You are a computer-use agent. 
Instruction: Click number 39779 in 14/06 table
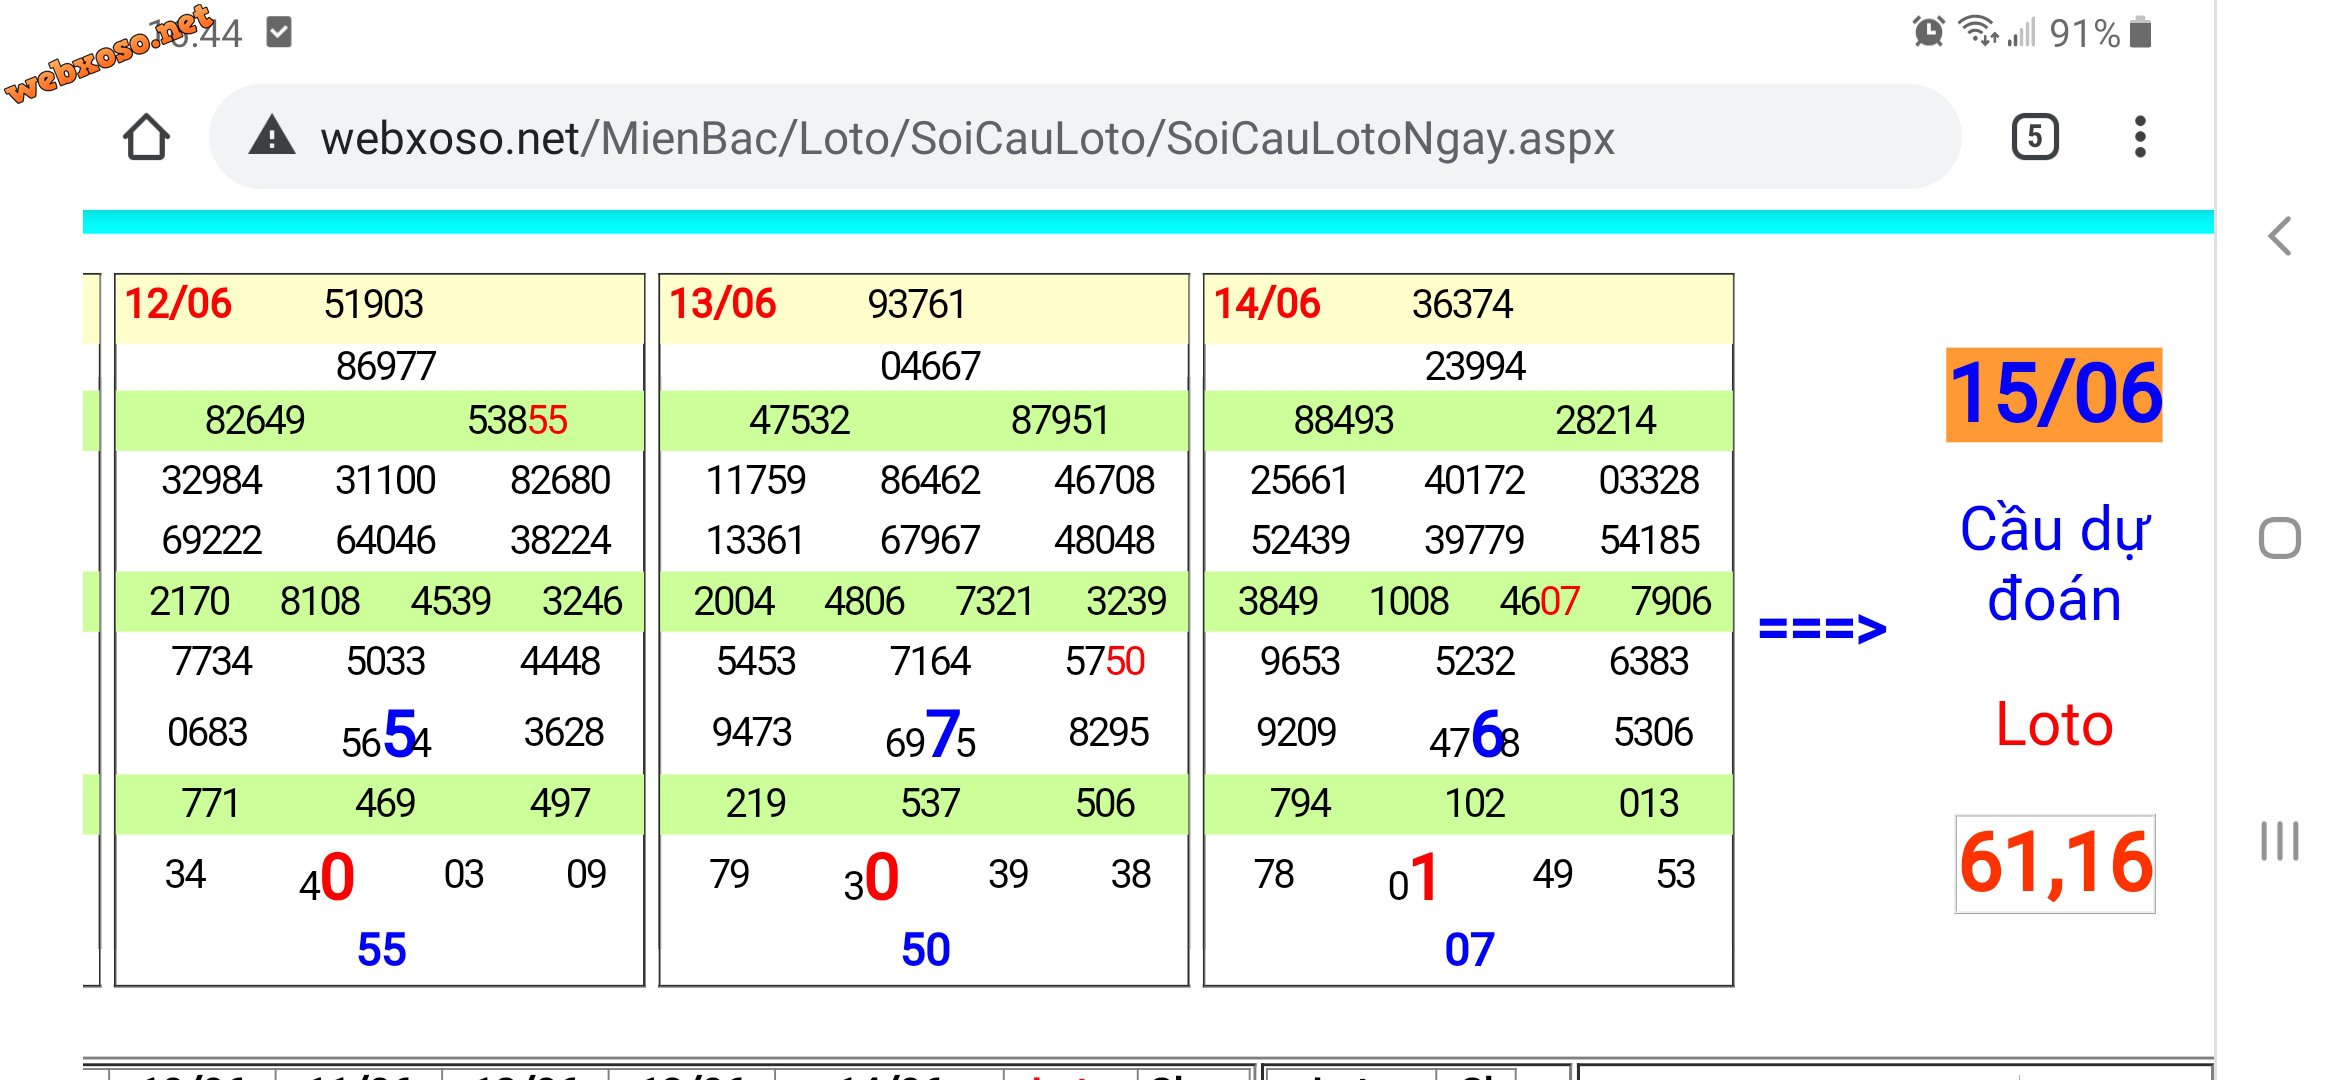pyautogui.click(x=1475, y=540)
